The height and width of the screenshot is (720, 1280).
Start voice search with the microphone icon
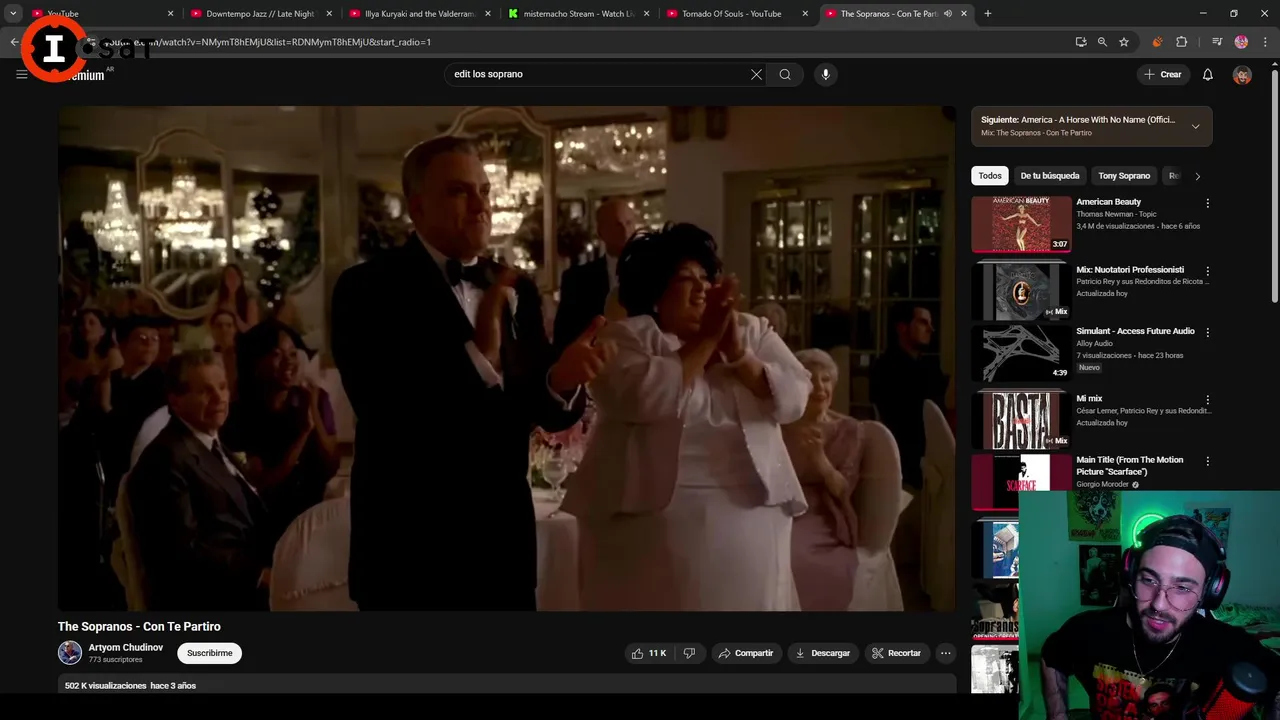tap(825, 74)
